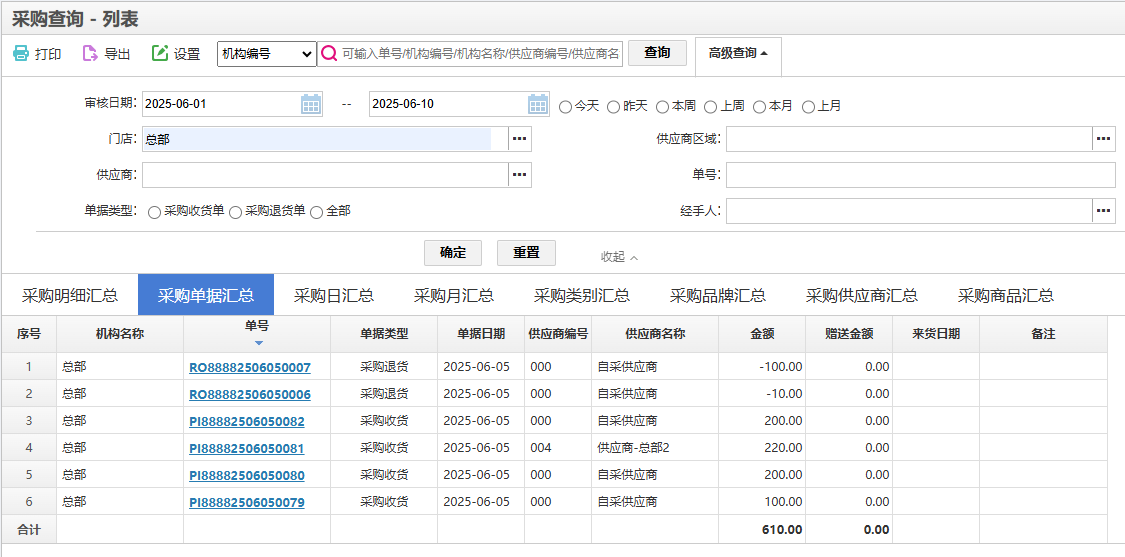
Task: Click the magnifier search icon
Action: click(x=329, y=54)
